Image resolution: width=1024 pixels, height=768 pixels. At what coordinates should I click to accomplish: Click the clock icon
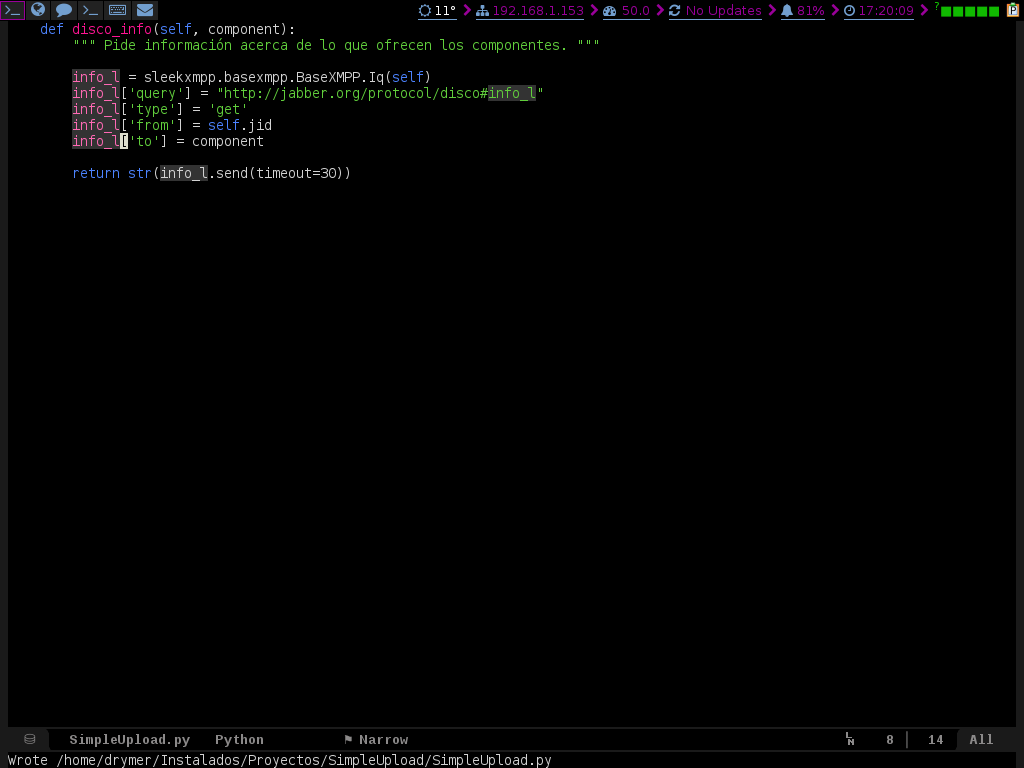pyautogui.click(x=850, y=10)
